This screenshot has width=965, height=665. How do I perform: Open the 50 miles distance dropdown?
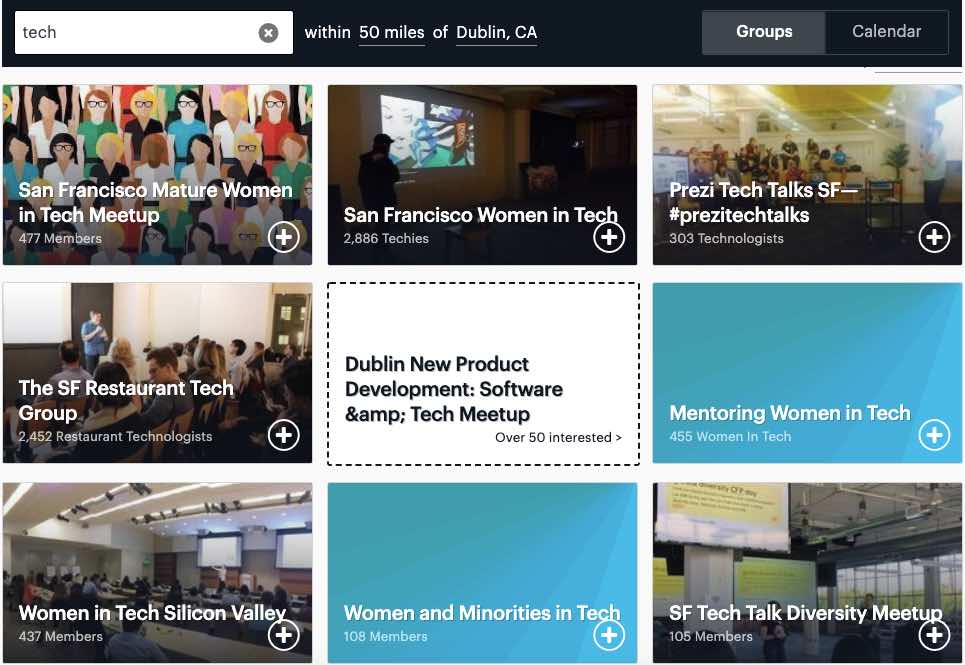[391, 33]
